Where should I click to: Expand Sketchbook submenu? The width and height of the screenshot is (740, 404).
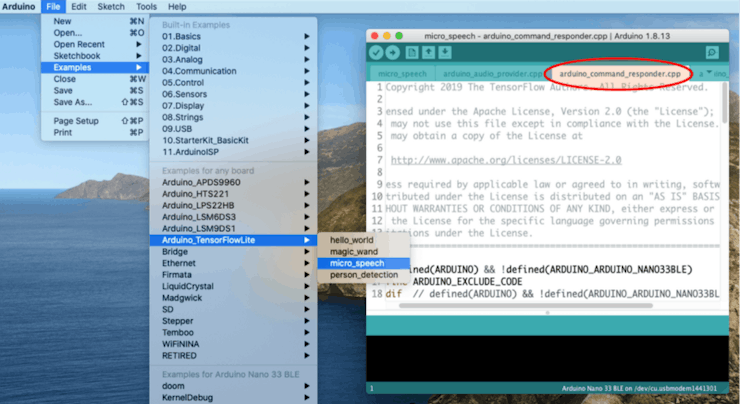coord(95,56)
